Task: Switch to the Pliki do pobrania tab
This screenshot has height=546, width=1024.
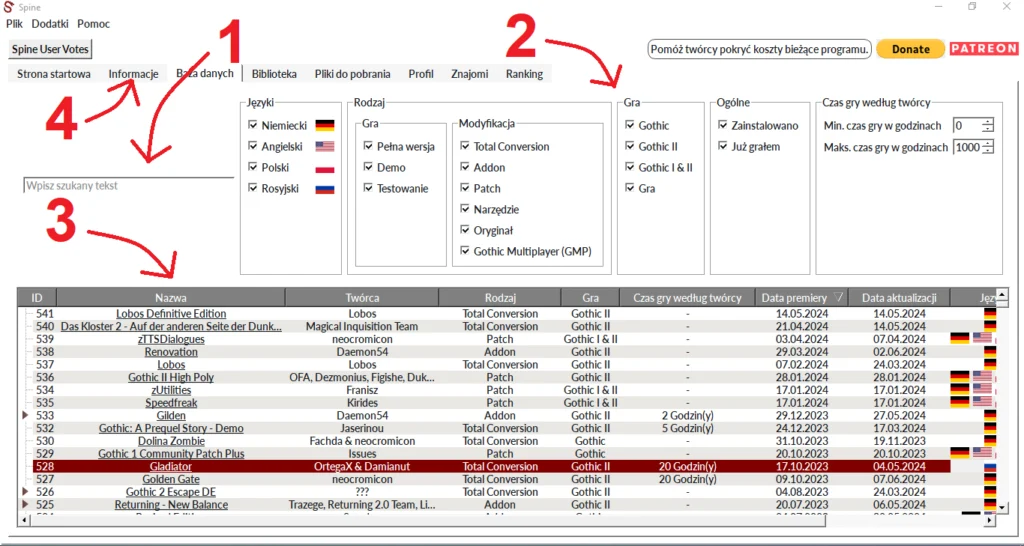Action: coord(353,74)
